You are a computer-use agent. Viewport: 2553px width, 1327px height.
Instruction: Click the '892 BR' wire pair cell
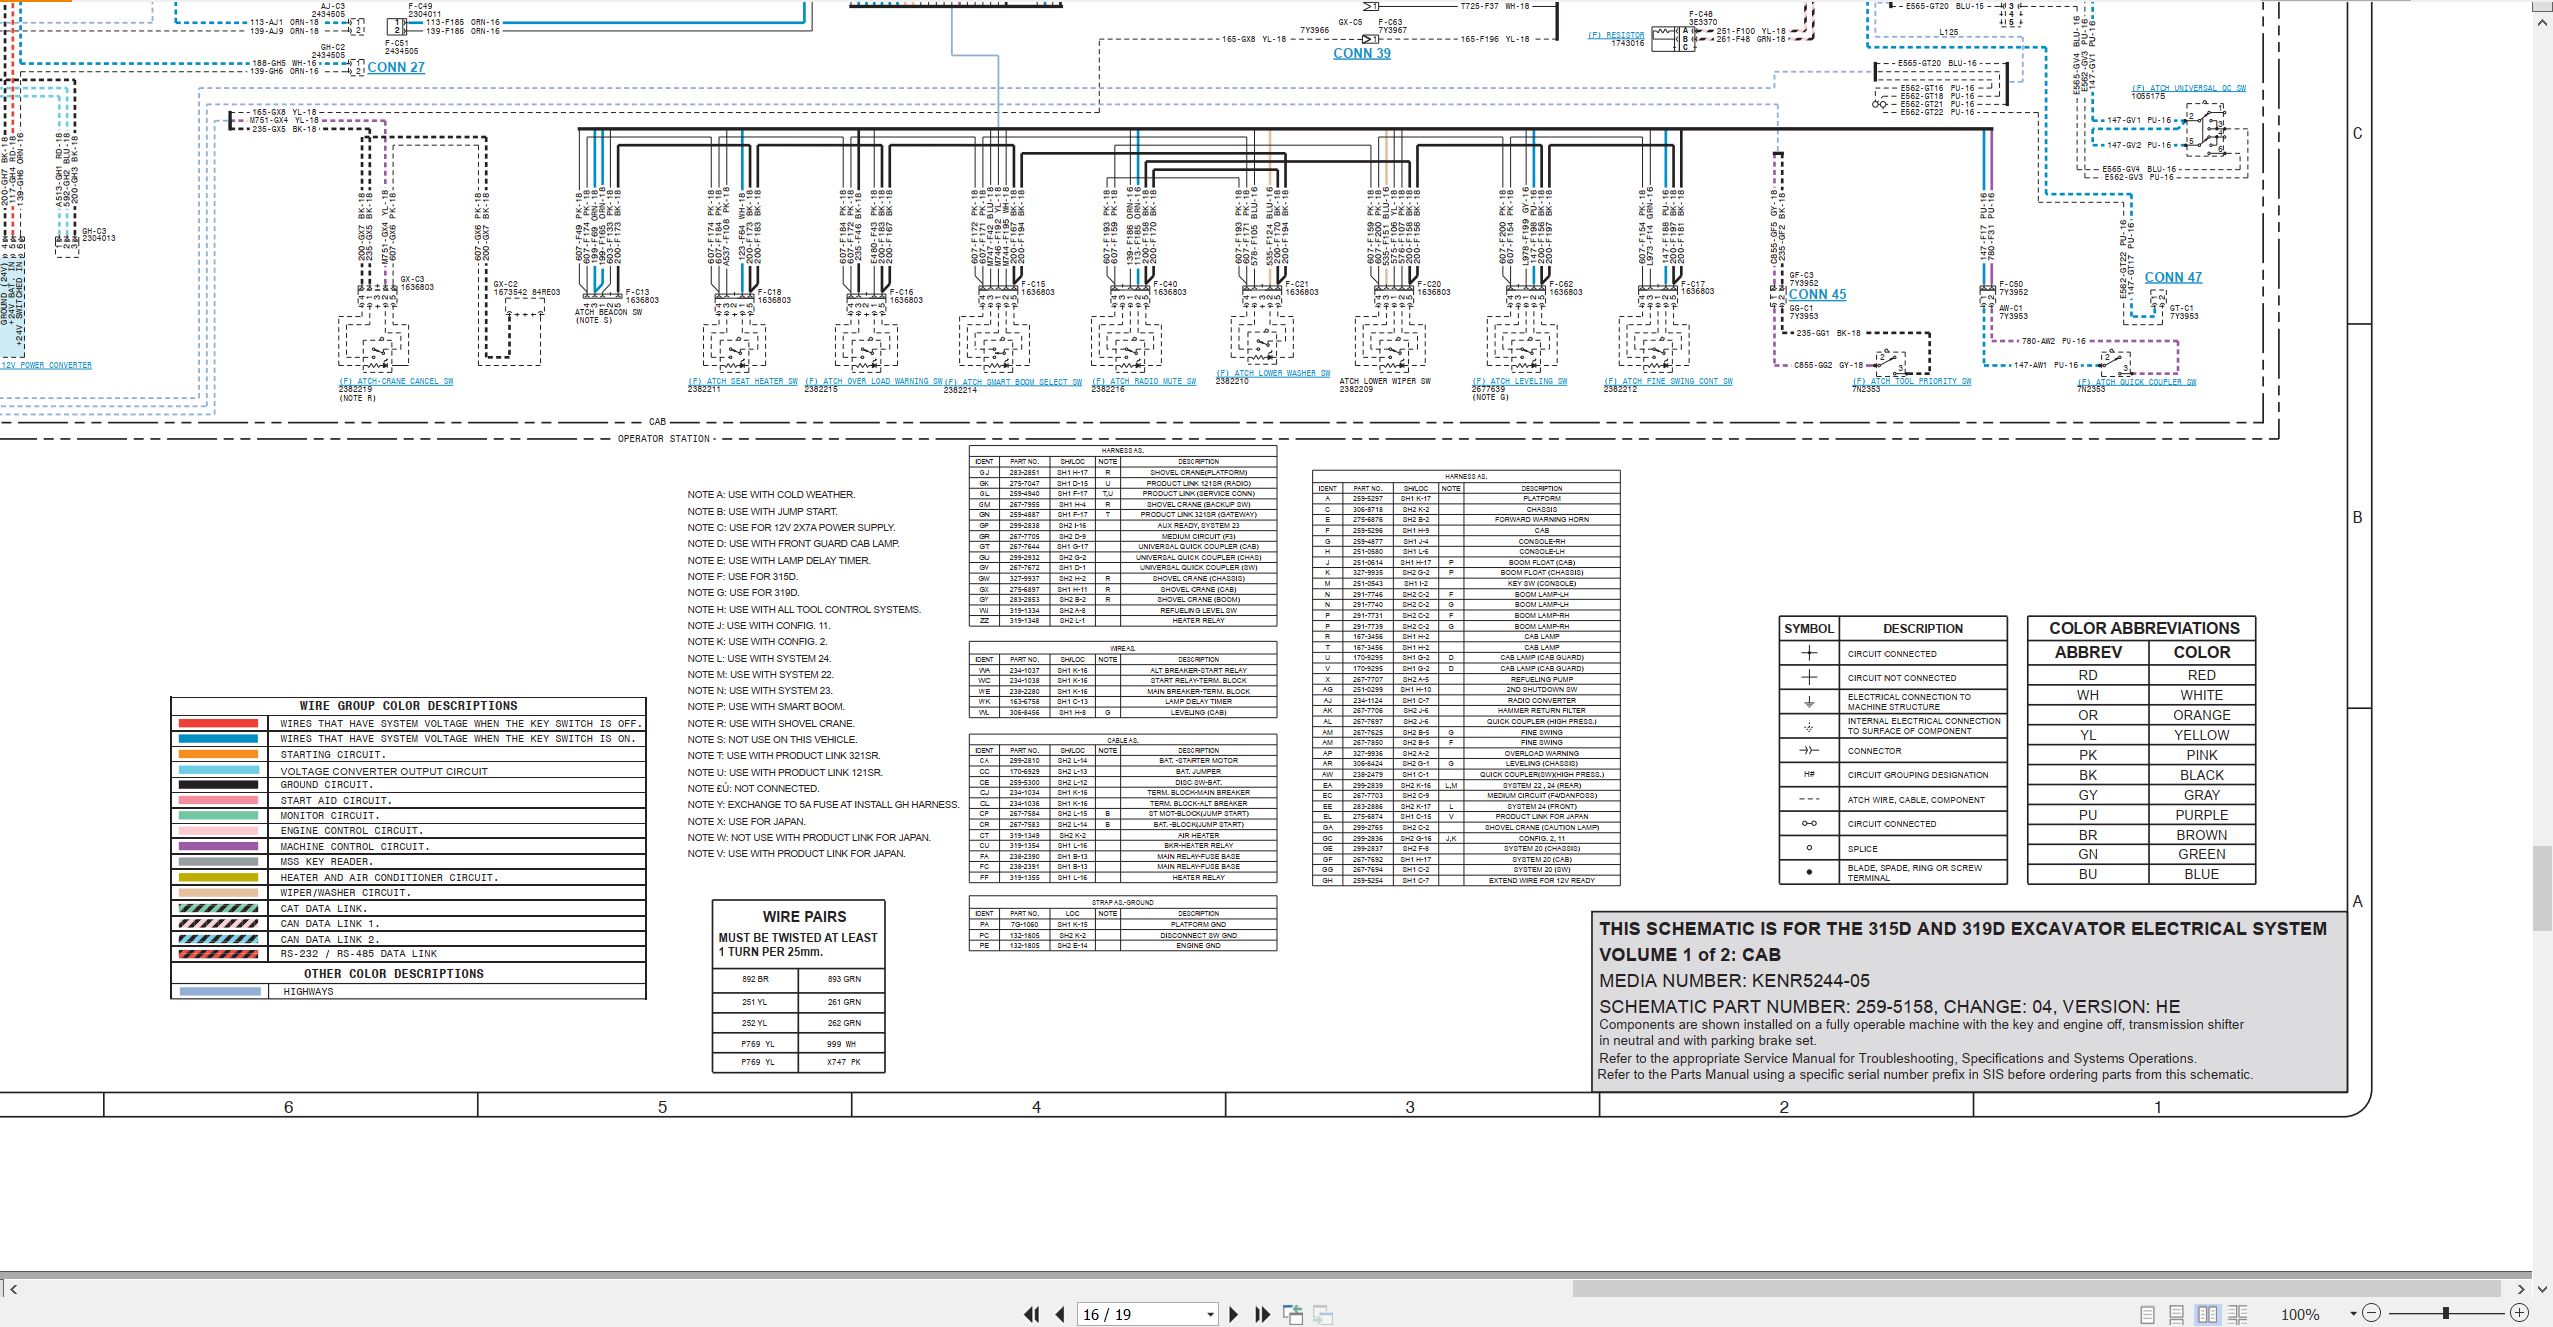point(755,979)
